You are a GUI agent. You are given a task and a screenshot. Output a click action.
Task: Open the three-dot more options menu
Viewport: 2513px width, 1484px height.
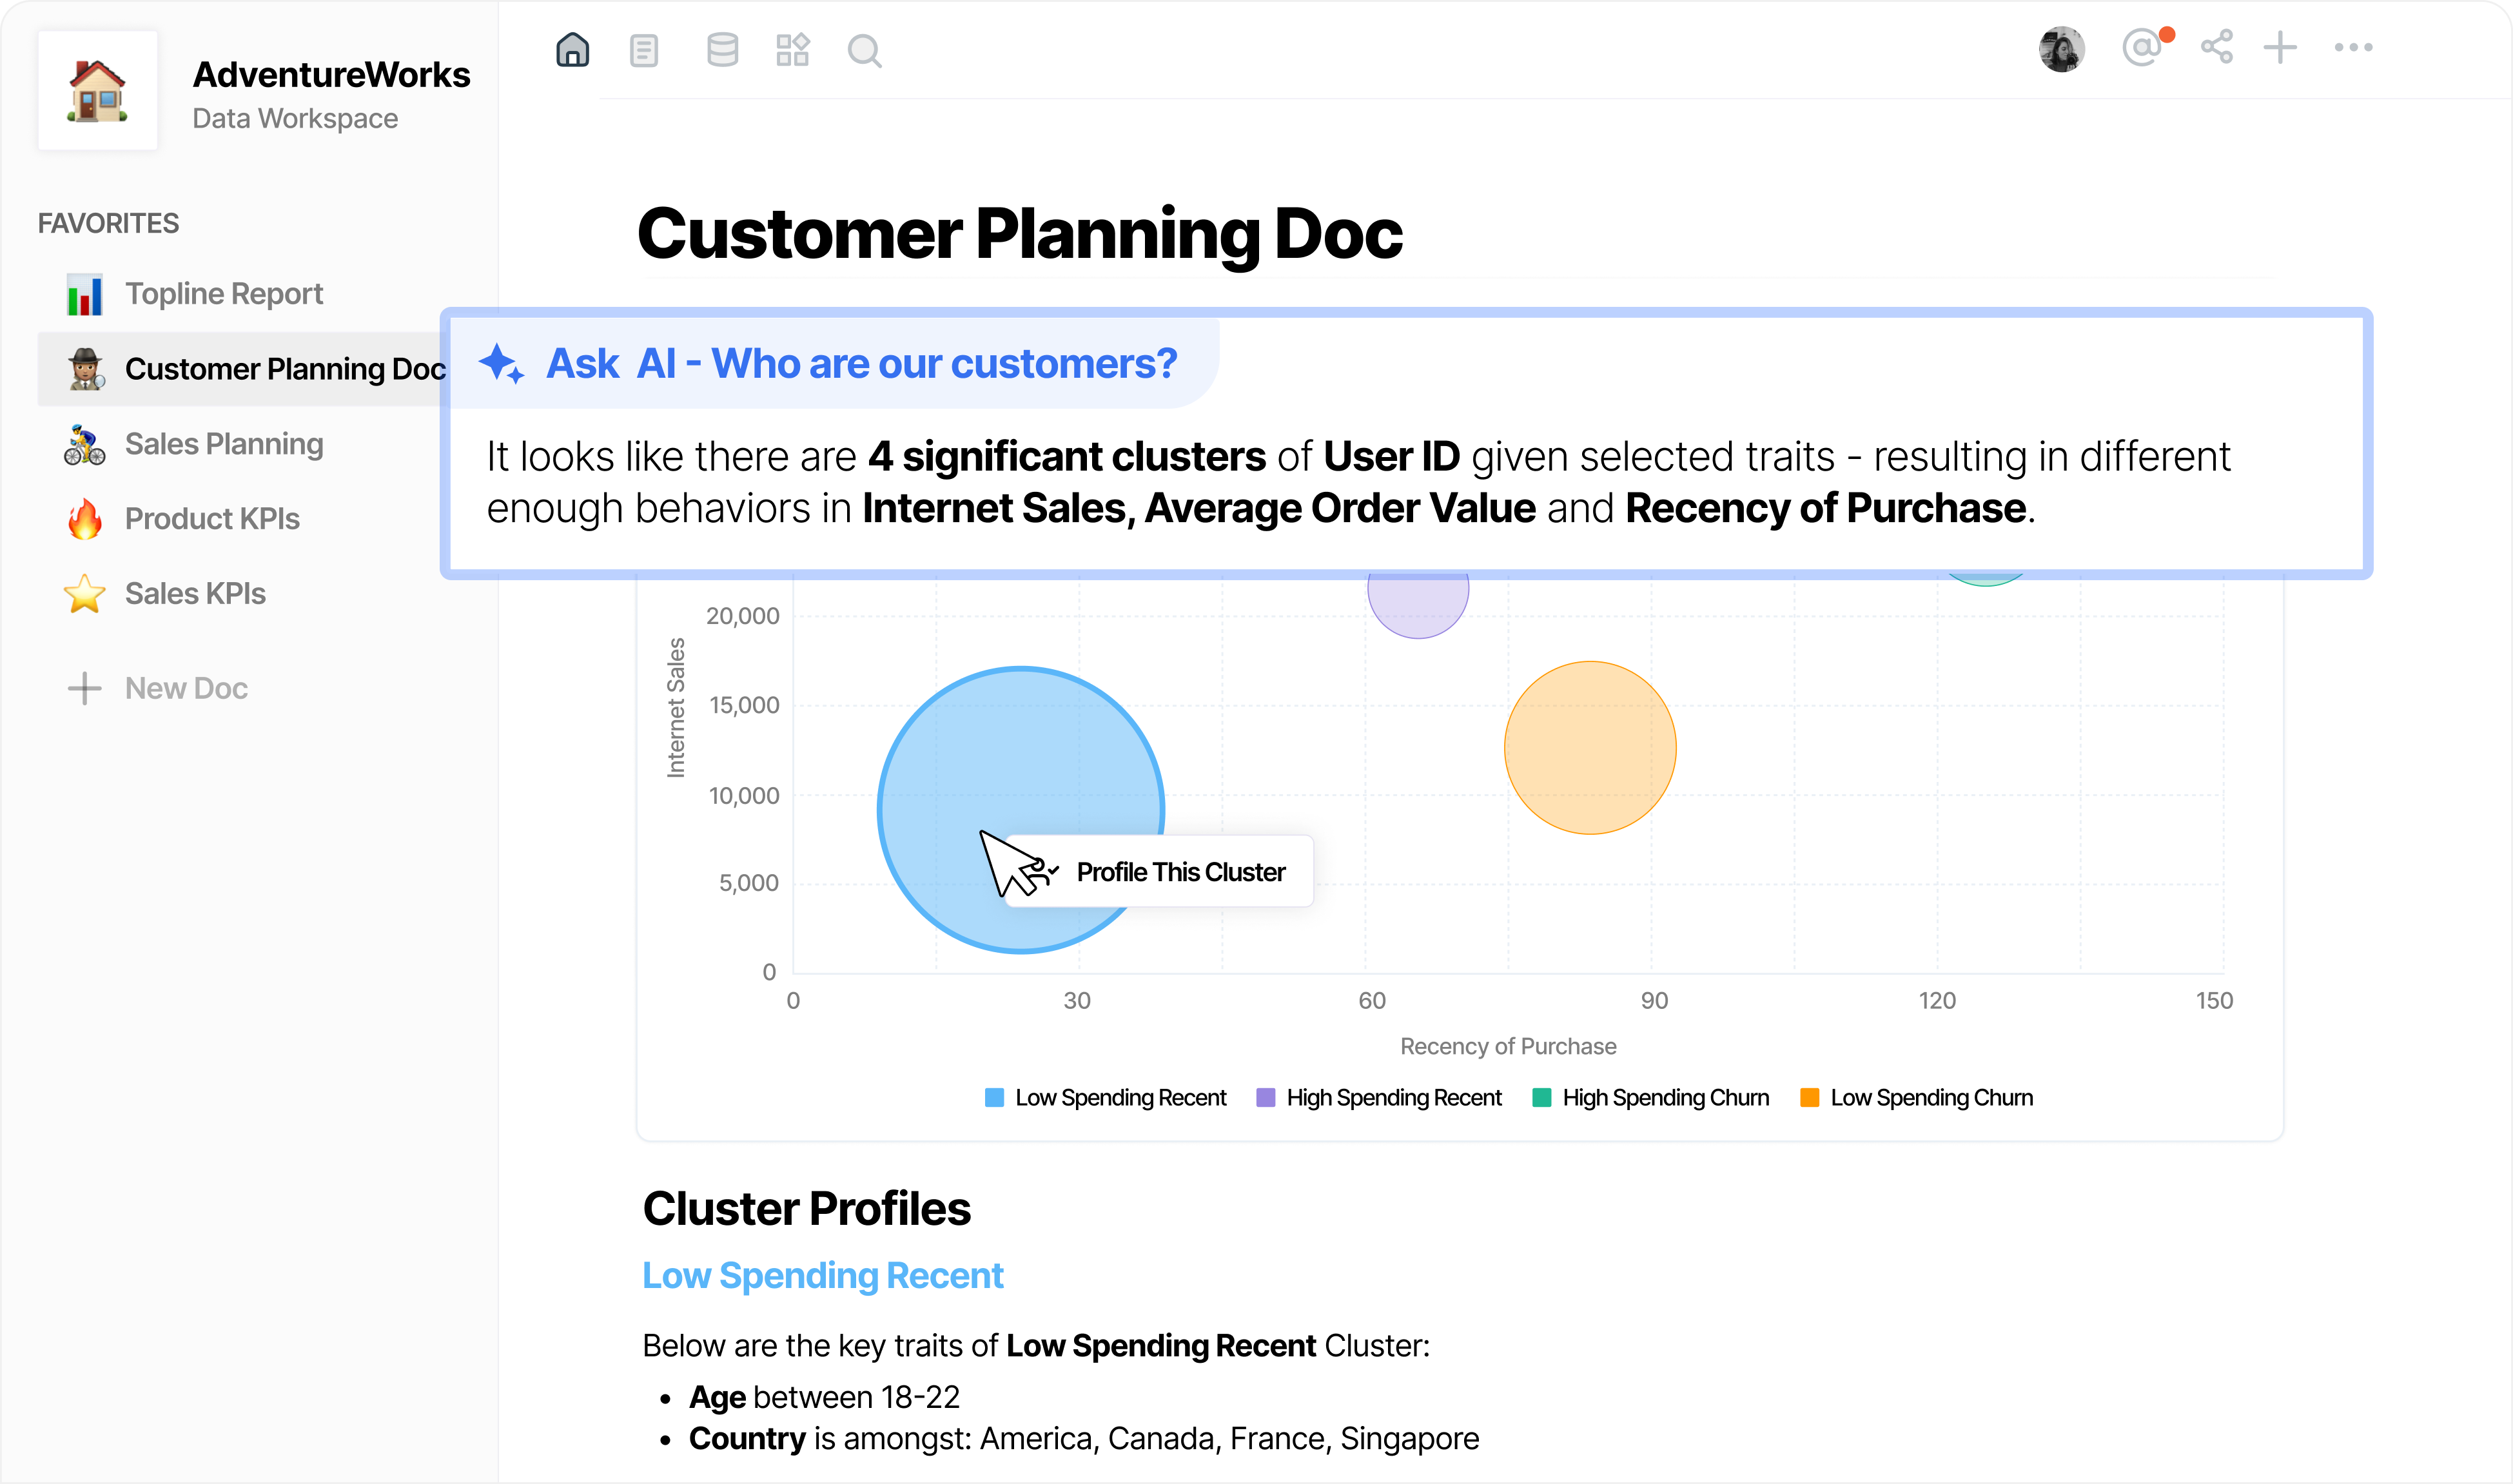click(2354, 47)
